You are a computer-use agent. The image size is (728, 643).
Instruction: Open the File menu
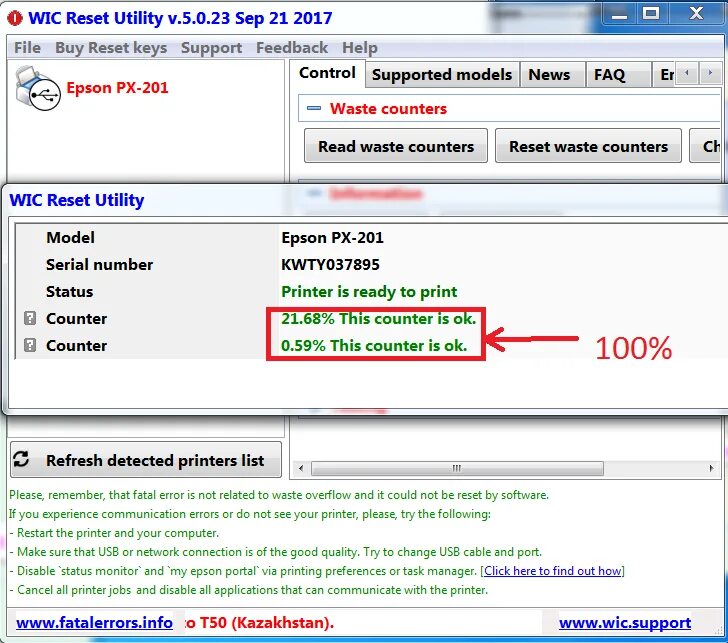(x=27, y=47)
